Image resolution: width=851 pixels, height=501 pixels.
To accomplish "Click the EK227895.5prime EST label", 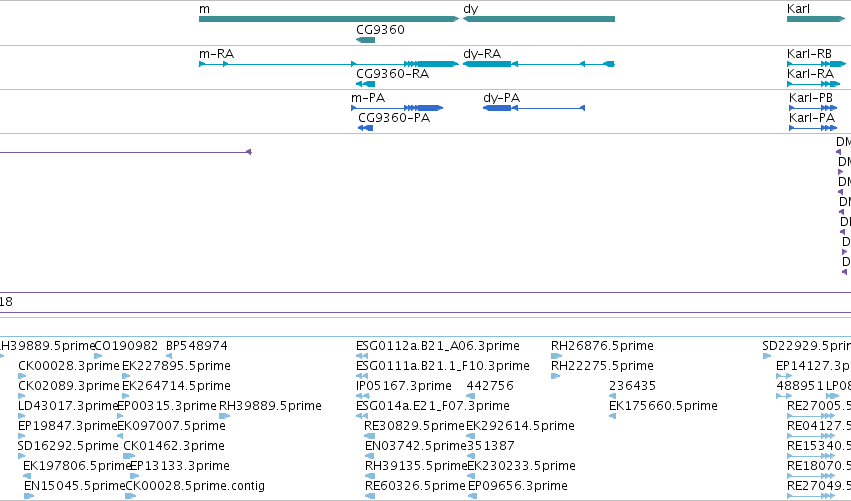I will click(x=176, y=366).
